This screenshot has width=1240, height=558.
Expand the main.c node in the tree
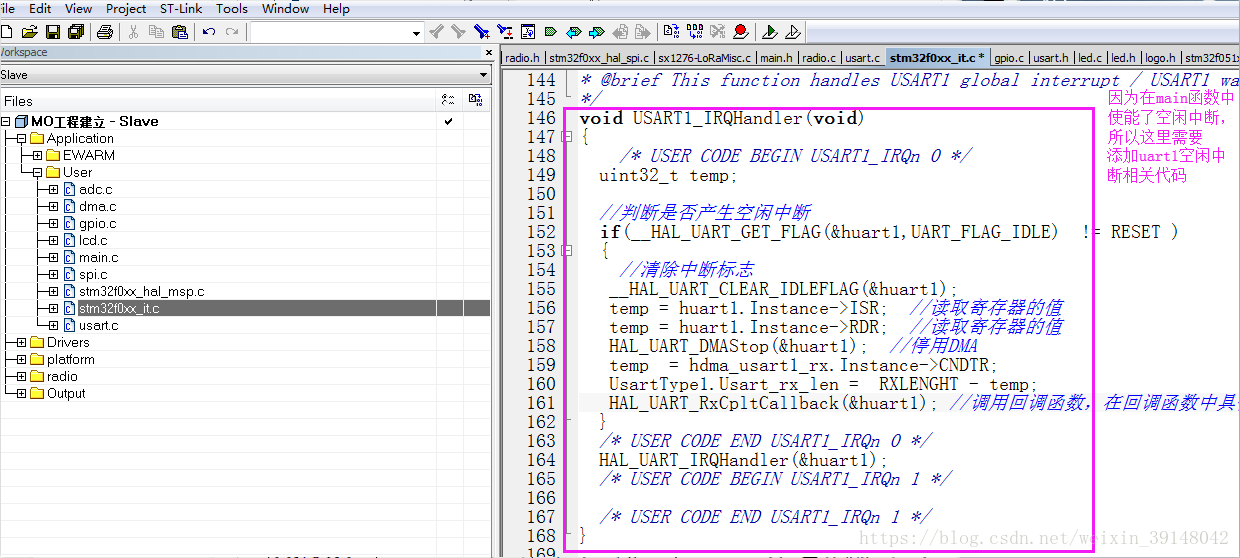pyautogui.click(x=53, y=257)
